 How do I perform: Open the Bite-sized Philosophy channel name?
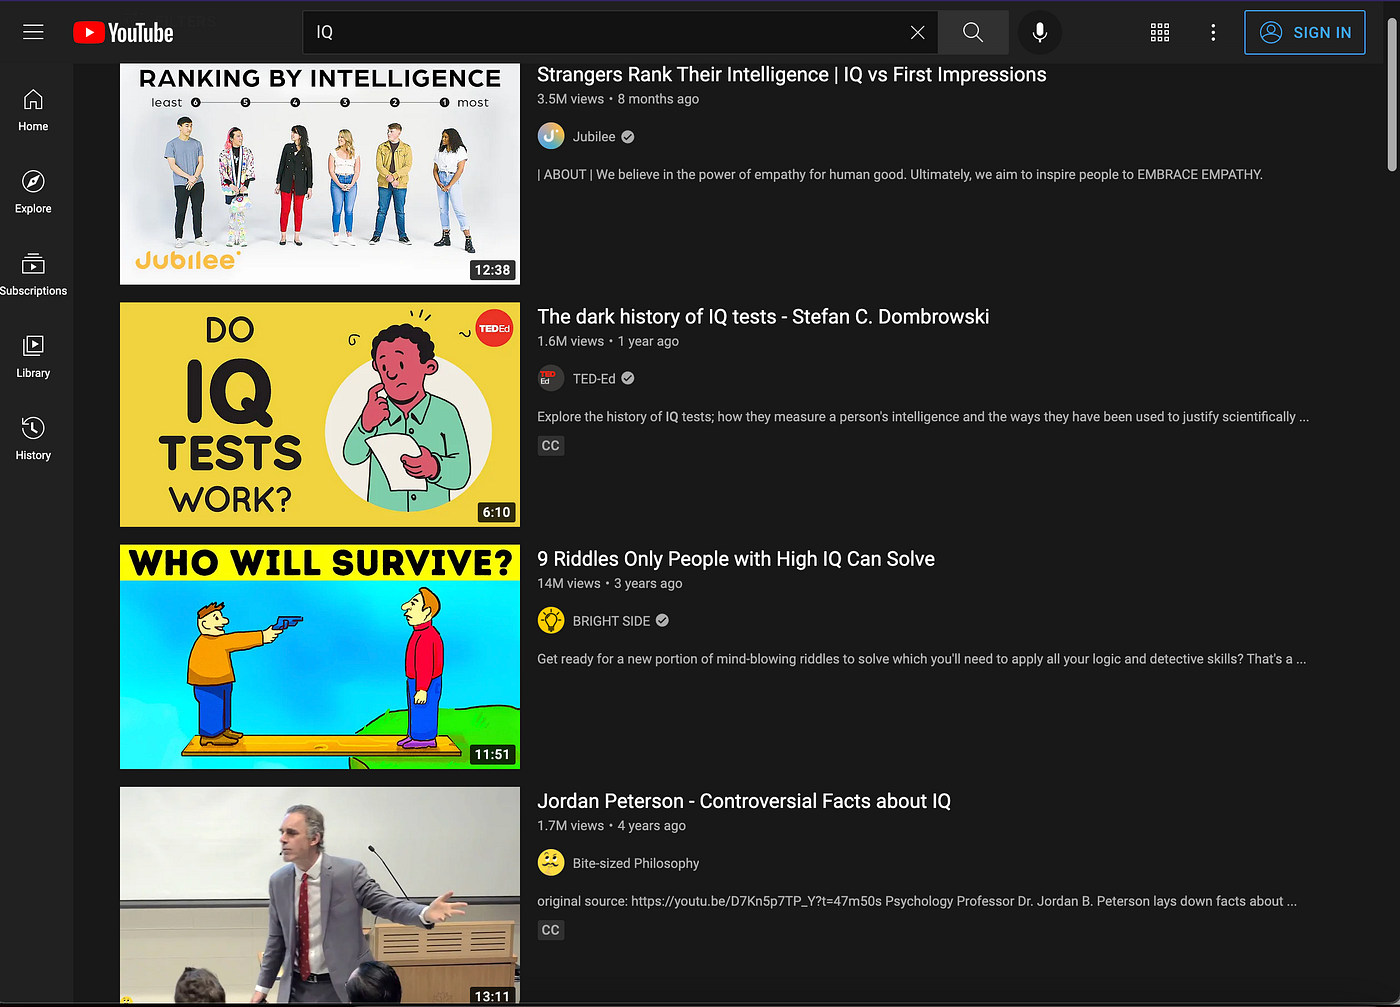(x=636, y=863)
